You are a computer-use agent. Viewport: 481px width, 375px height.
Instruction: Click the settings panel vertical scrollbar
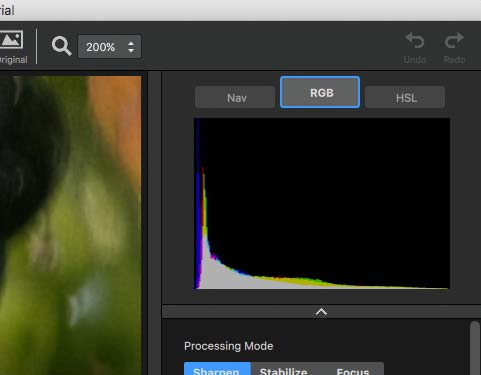(x=475, y=348)
